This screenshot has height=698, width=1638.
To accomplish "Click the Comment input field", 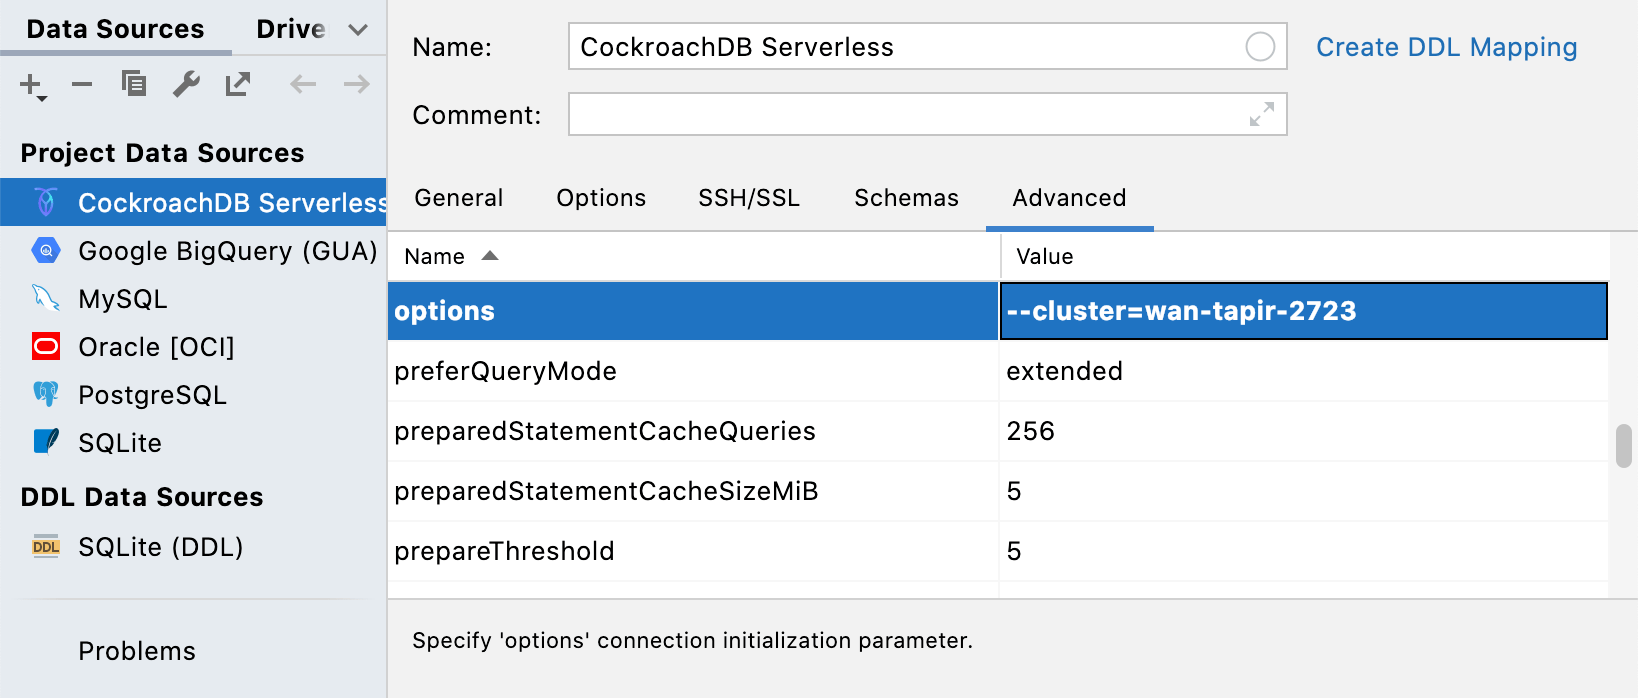I will click(900, 114).
